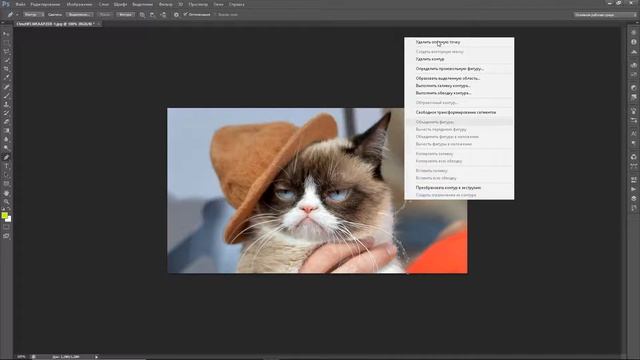Screen dimensions: 640x360
Task: Open the Info panel icon in right dock
Action: pos(633,42)
